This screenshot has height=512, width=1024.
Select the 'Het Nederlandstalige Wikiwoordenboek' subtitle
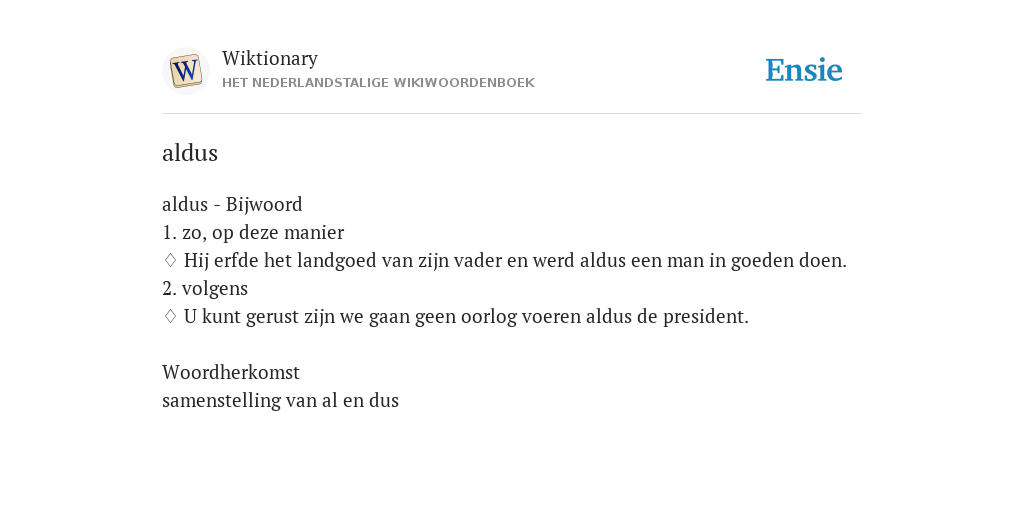tap(378, 83)
